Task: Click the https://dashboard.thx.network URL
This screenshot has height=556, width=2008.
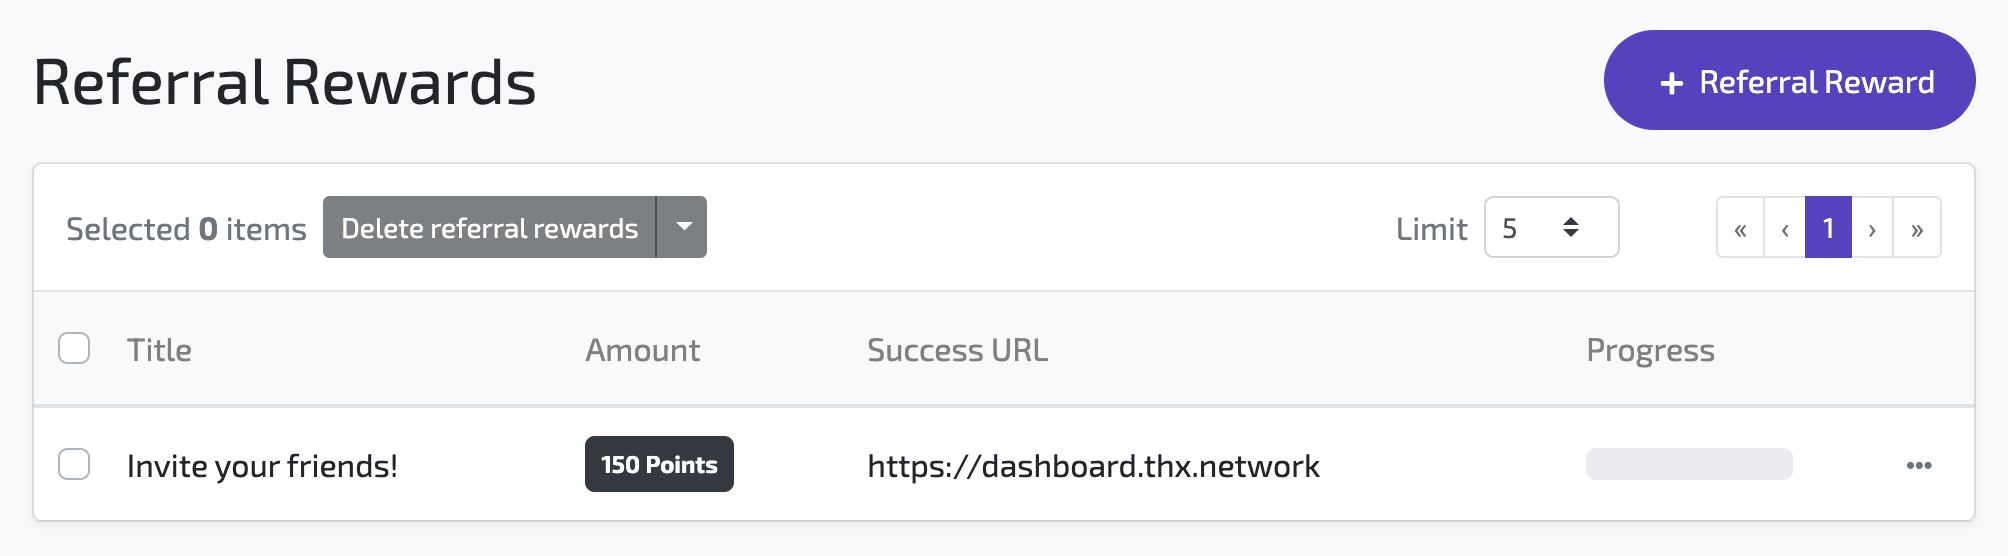Action: coord(1093,466)
